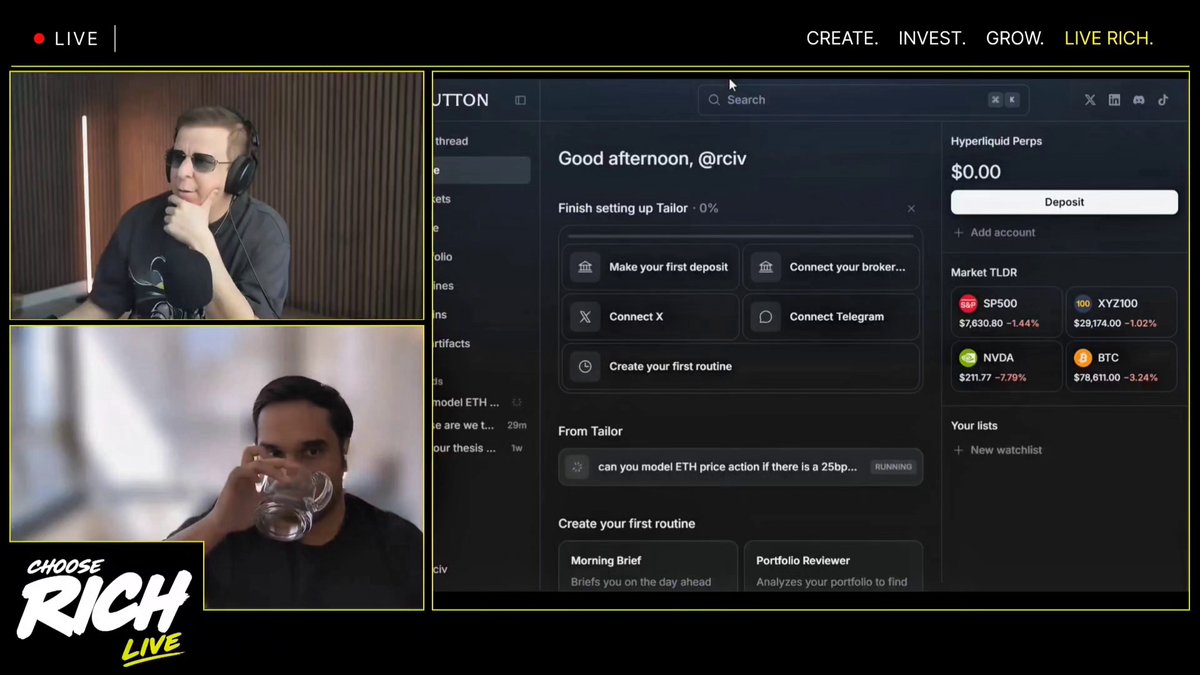Collapse the sidebar panel icon
1200x675 pixels.
(x=520, y=100)
